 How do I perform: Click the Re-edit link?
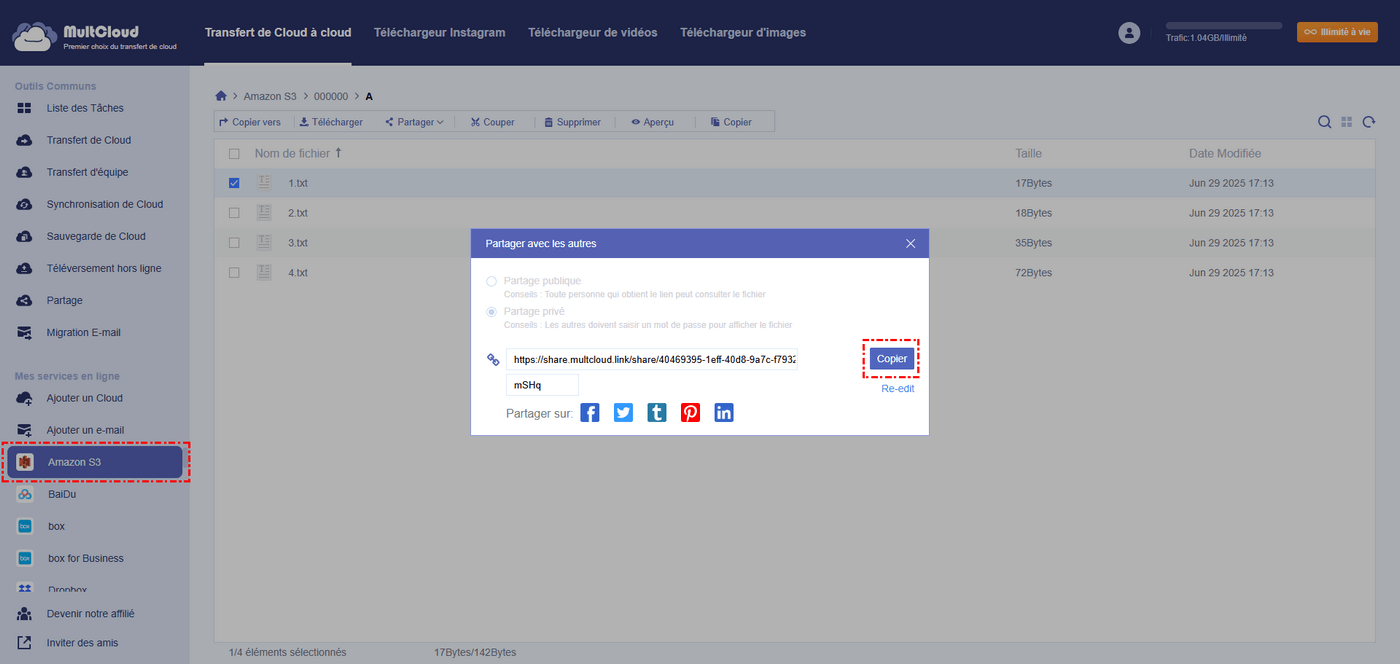click(x=898, y=389)
